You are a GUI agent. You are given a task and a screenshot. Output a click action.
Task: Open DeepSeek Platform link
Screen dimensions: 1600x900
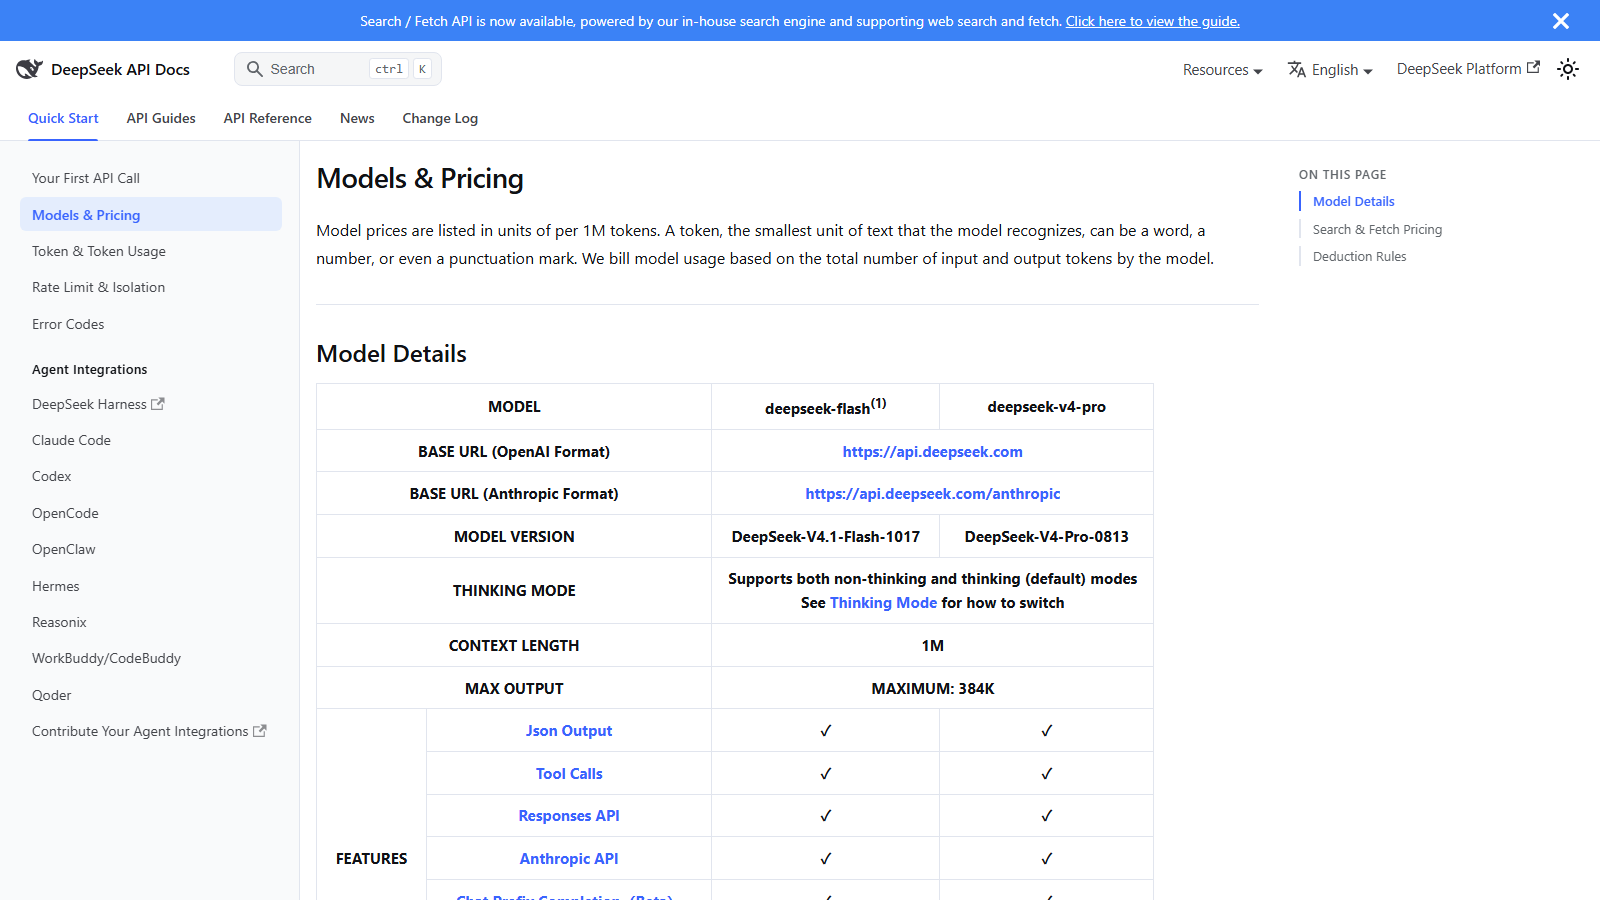point(1468,69)
